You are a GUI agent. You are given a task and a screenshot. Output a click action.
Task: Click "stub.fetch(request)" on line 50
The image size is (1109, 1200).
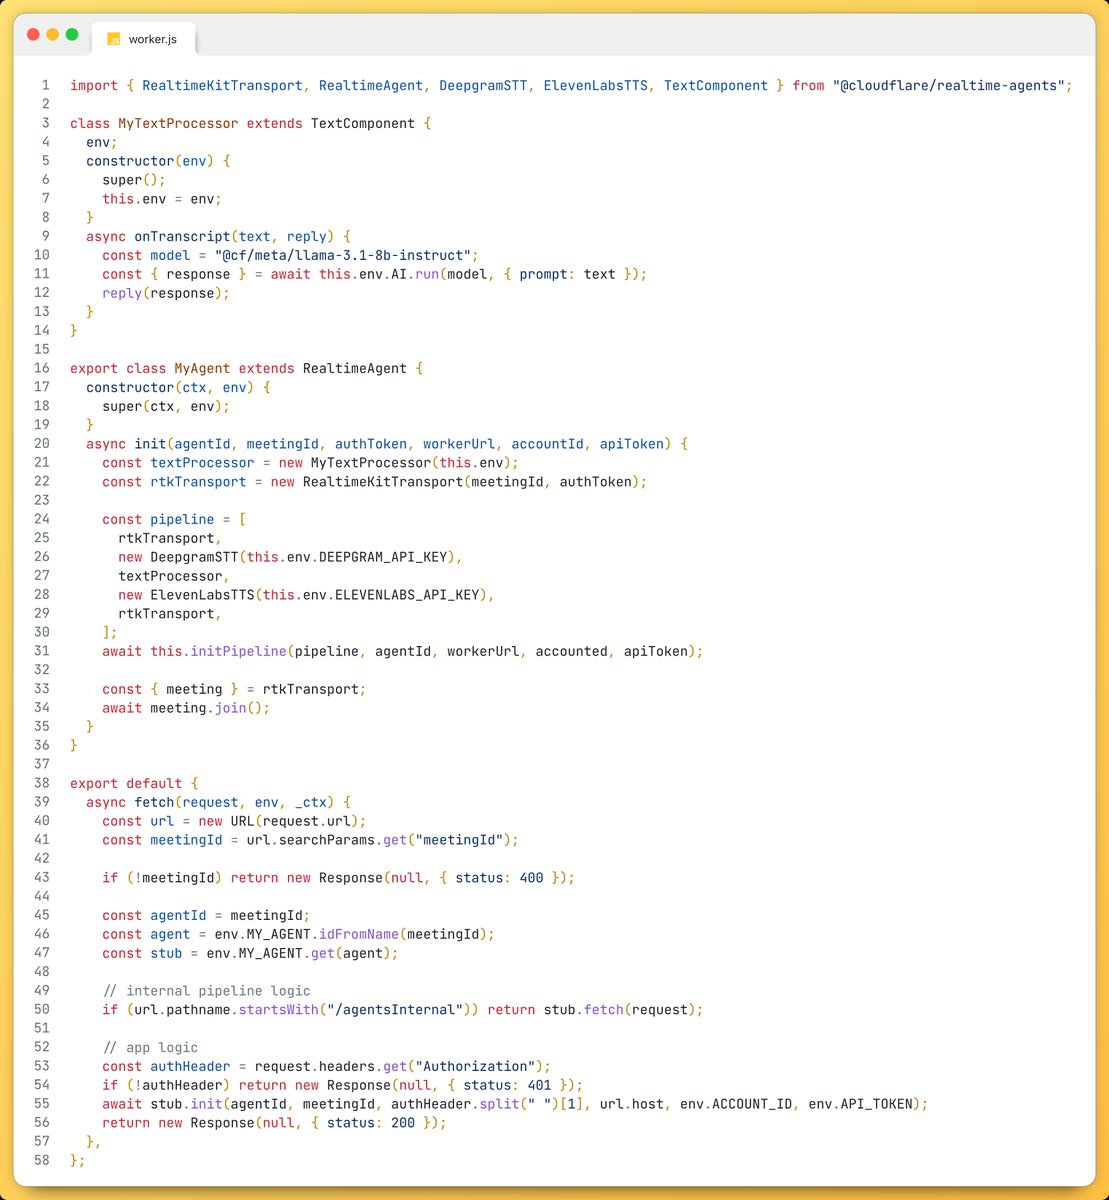(x=619, y=1010)
